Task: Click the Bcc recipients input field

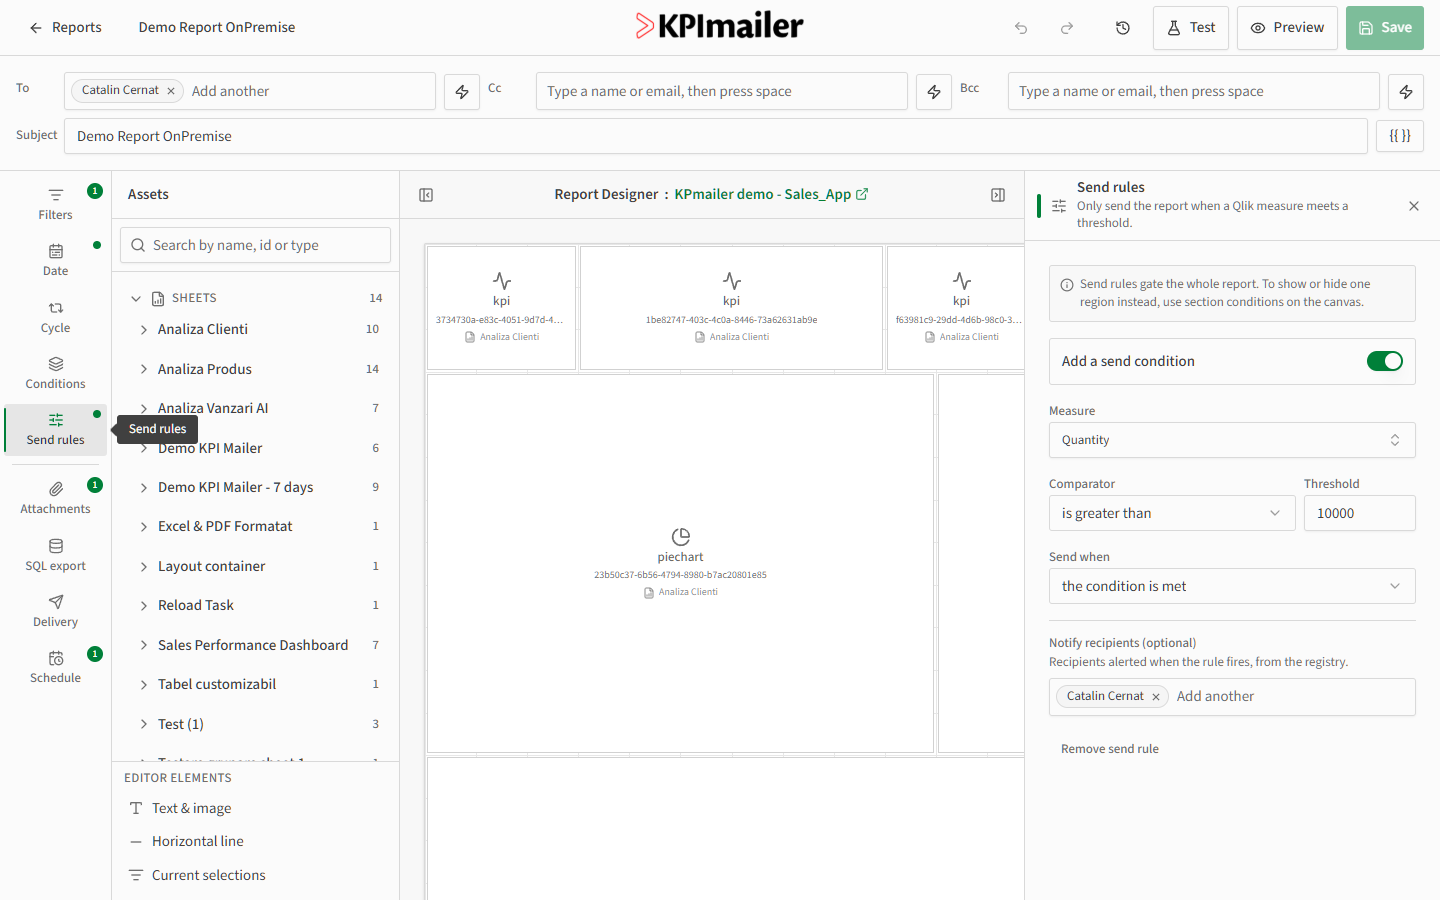Action: pos(1194,91)
